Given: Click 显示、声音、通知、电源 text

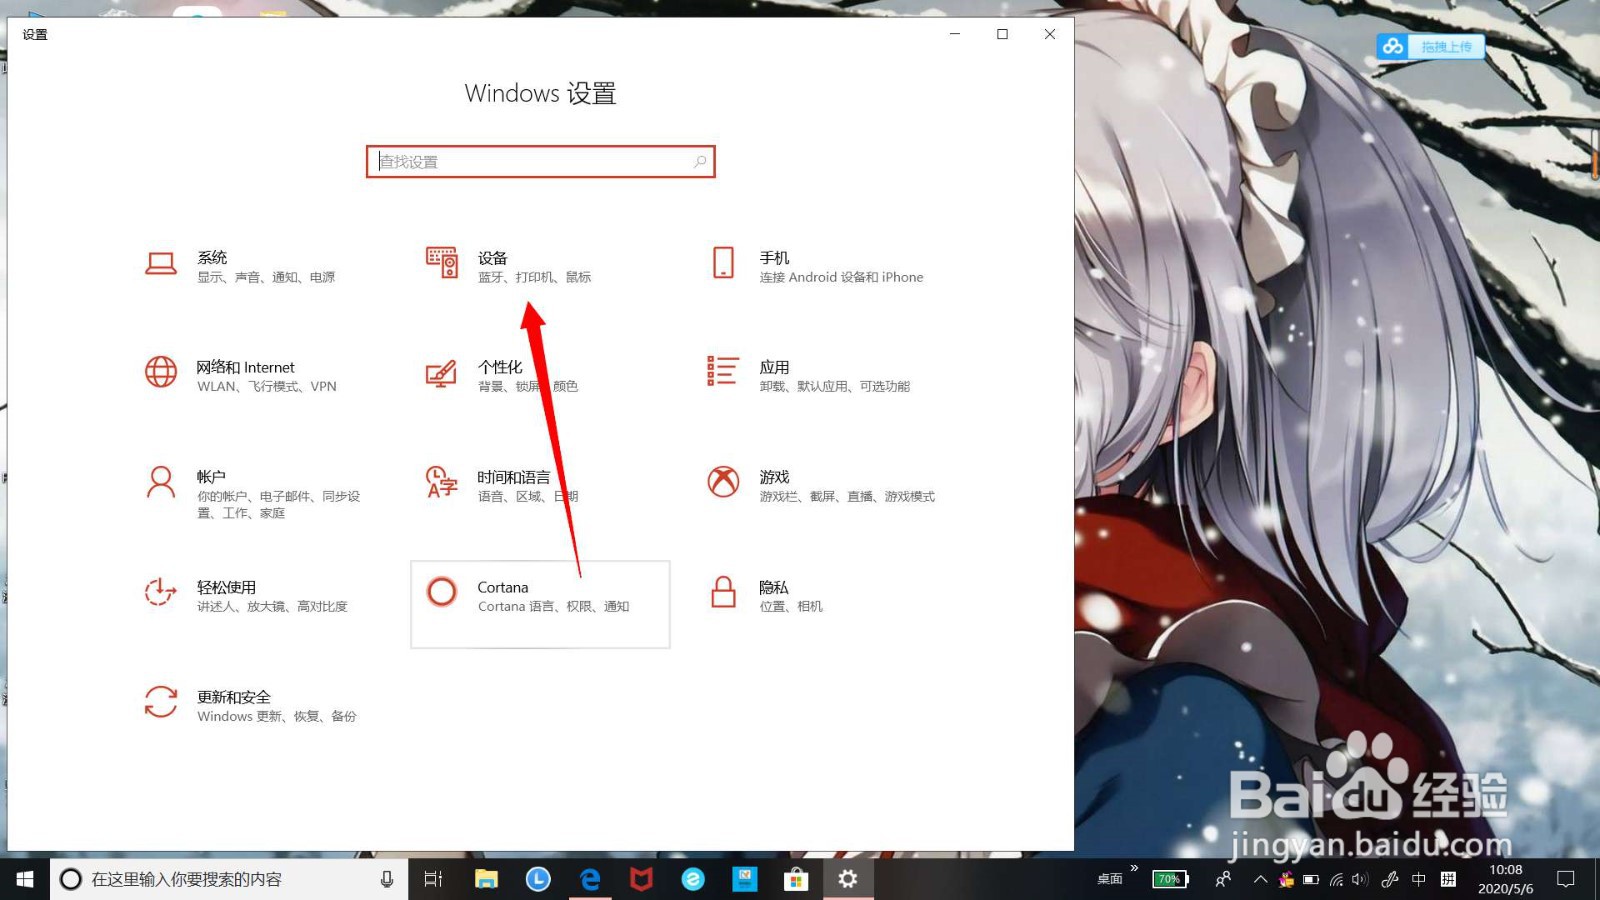Looking at the screenshot, I should coord(266,277).
